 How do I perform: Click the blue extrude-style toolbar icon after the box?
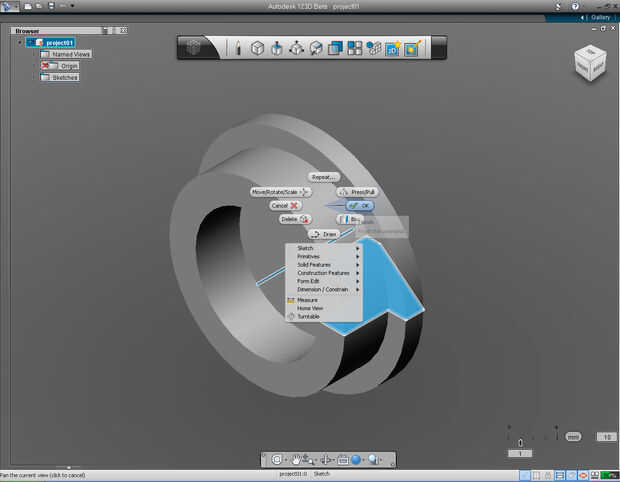point(277,48)
